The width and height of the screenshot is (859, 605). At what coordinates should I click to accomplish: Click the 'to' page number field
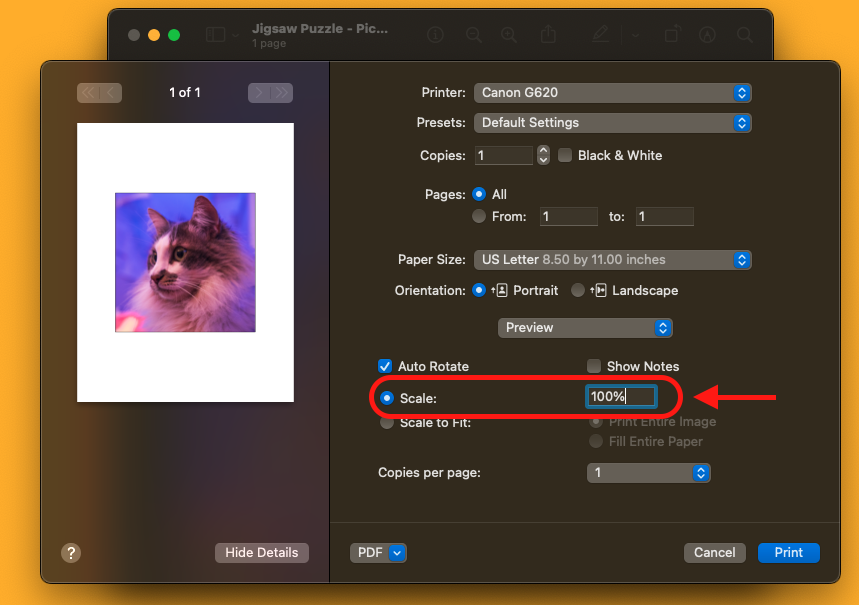coord(665,216)
